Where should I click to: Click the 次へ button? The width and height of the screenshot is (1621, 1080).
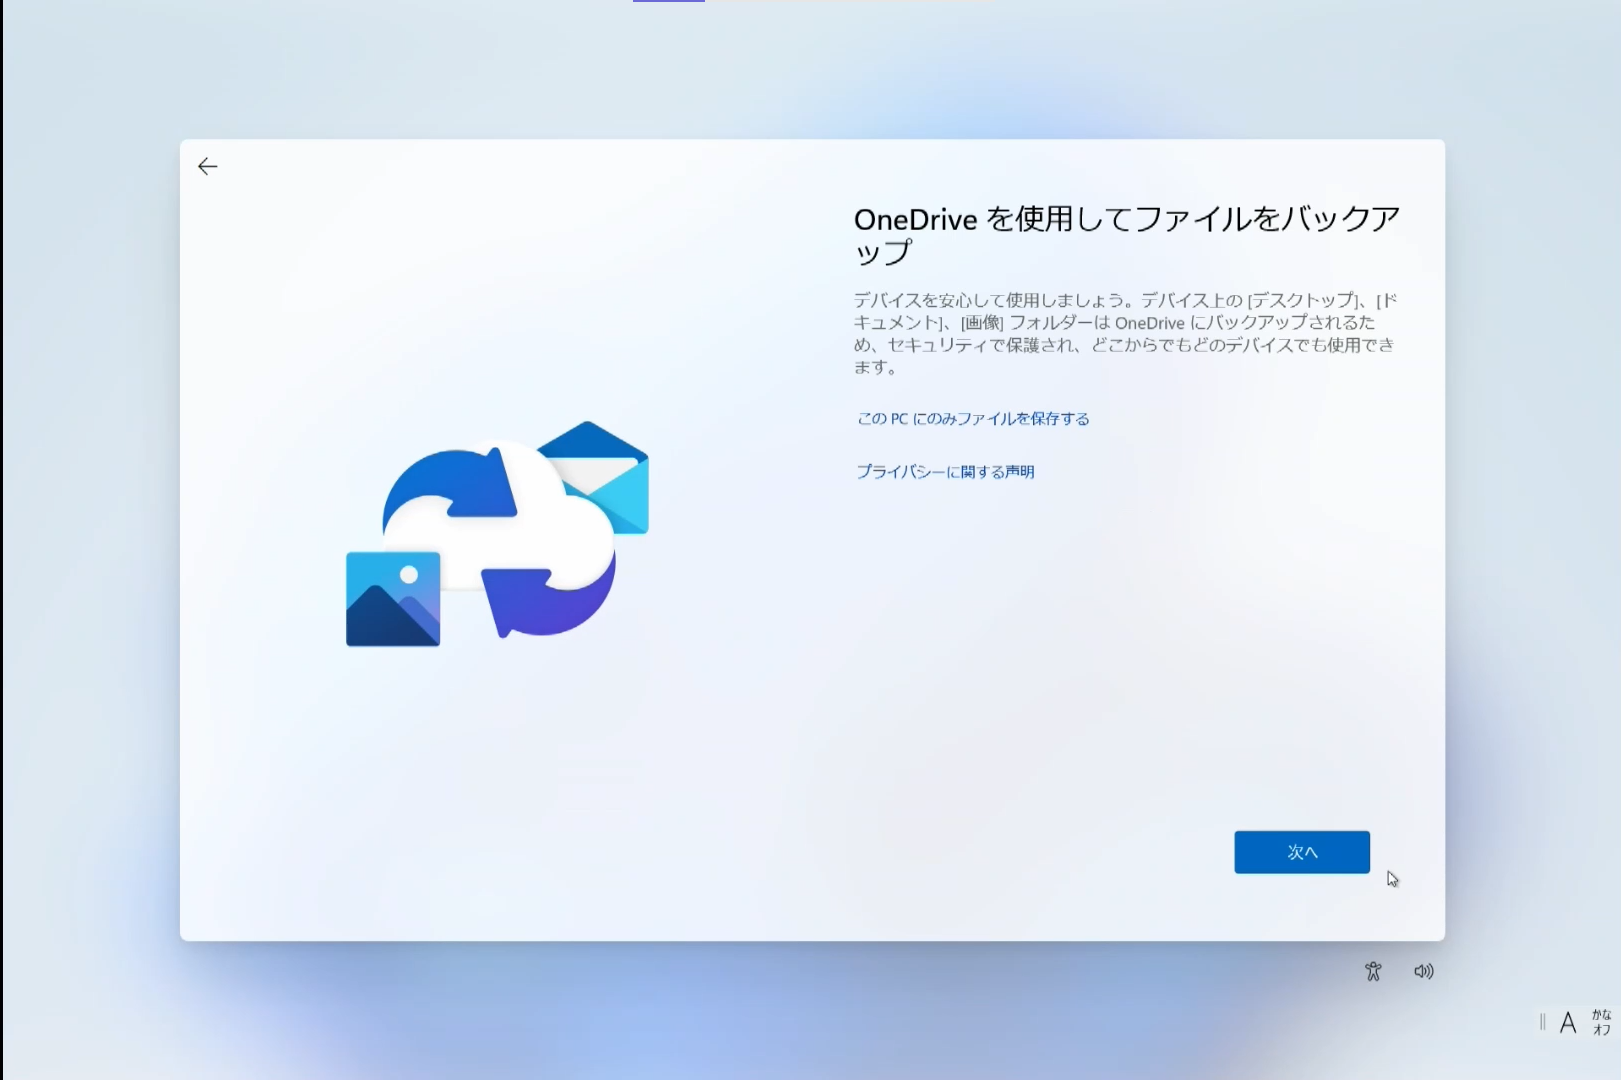pyautogui.click(x=1302, y=852)
